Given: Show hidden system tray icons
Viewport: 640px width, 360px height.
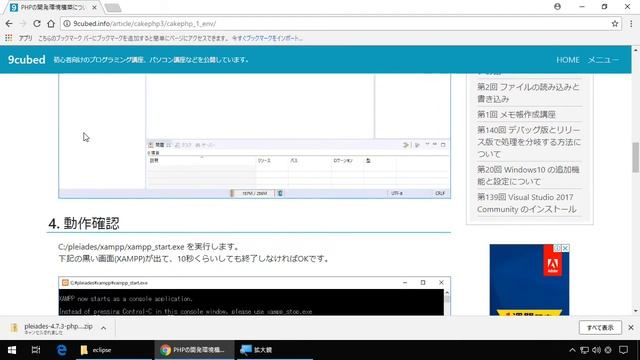Looking at the screenshot, I should [x=572, y=350].
